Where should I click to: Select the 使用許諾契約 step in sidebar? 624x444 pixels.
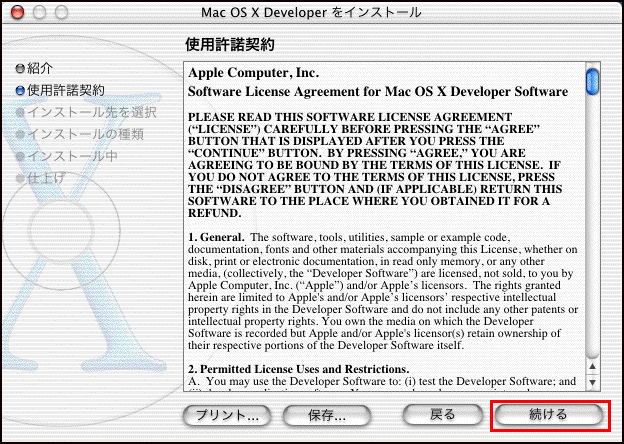(60, 91)
